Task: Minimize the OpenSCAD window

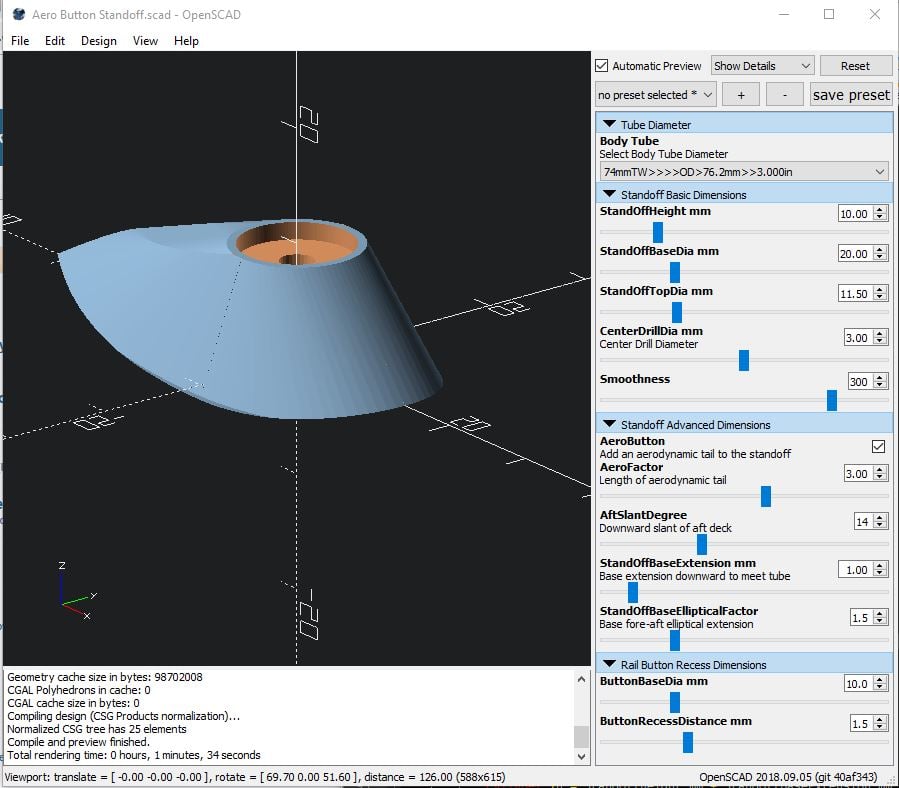Action: click(784, 14)
